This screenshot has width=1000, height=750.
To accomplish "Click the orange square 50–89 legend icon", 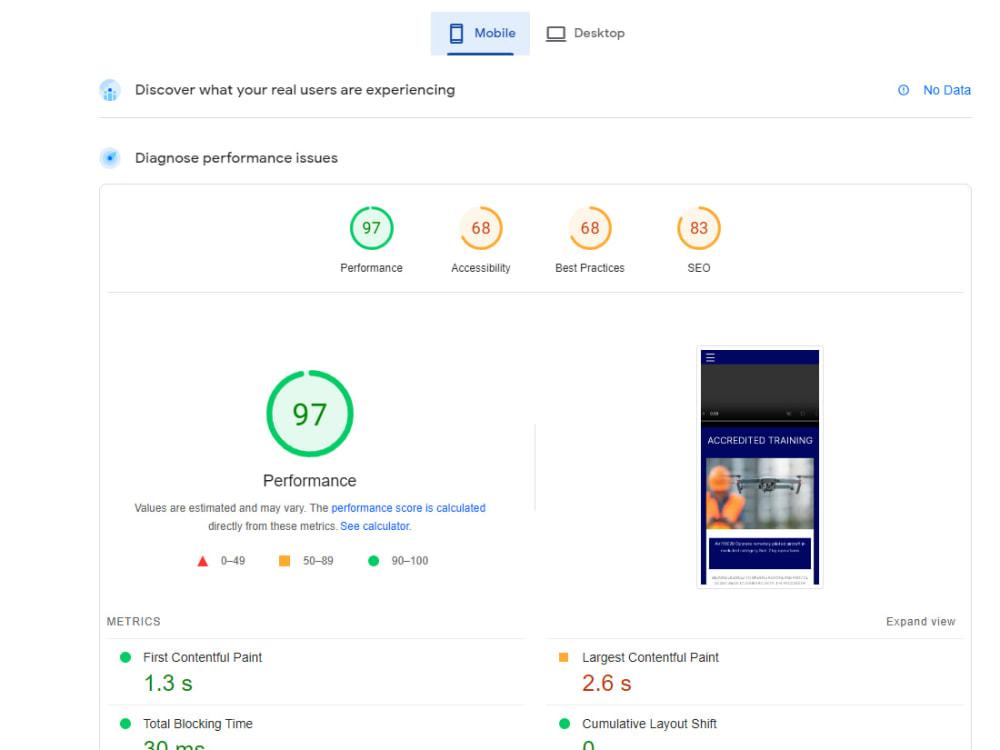I will [x=284, y=561].
